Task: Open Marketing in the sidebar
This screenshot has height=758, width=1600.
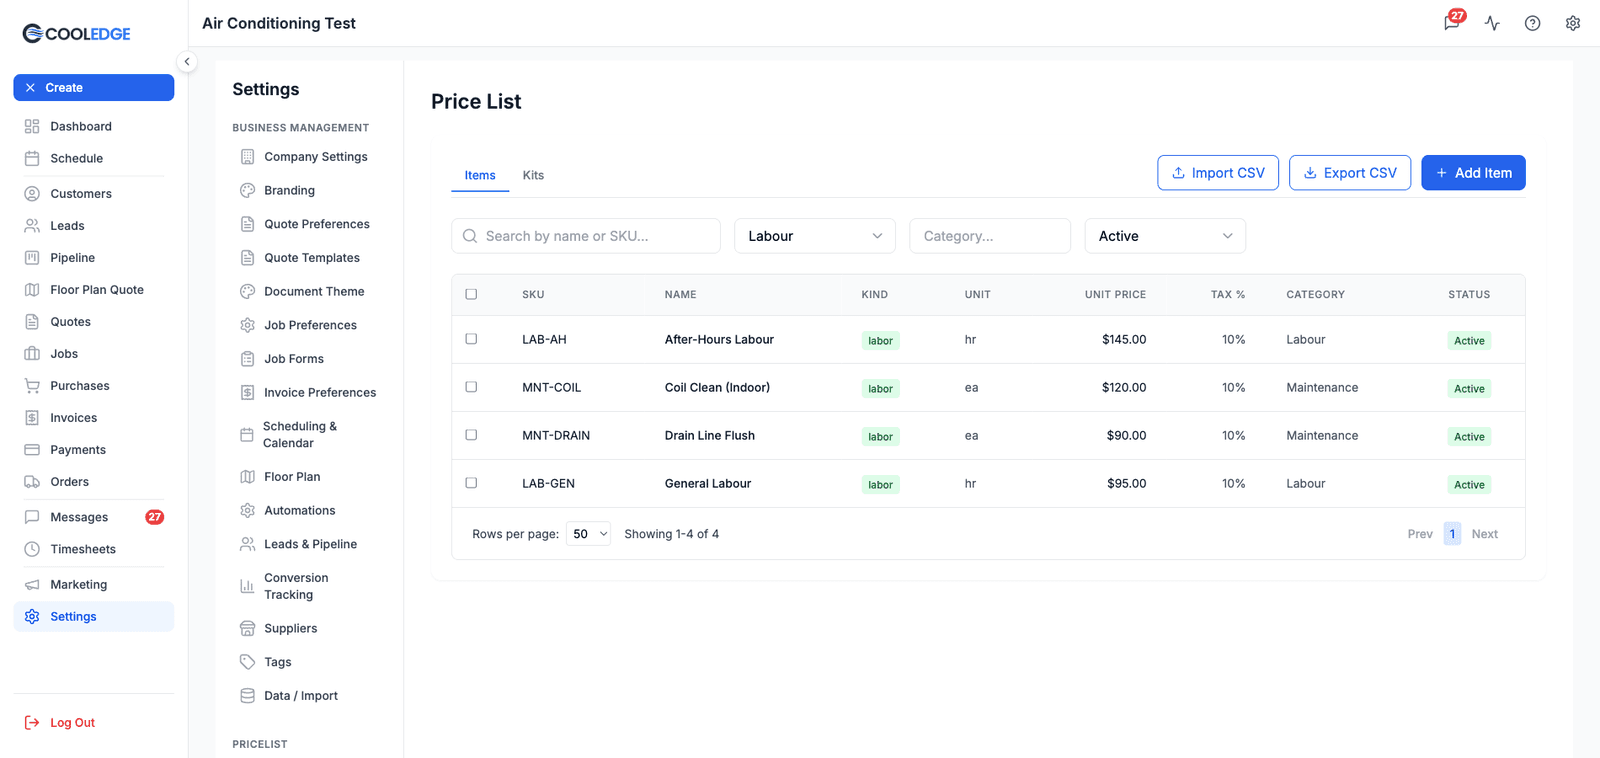Action: tap(93, 585)
